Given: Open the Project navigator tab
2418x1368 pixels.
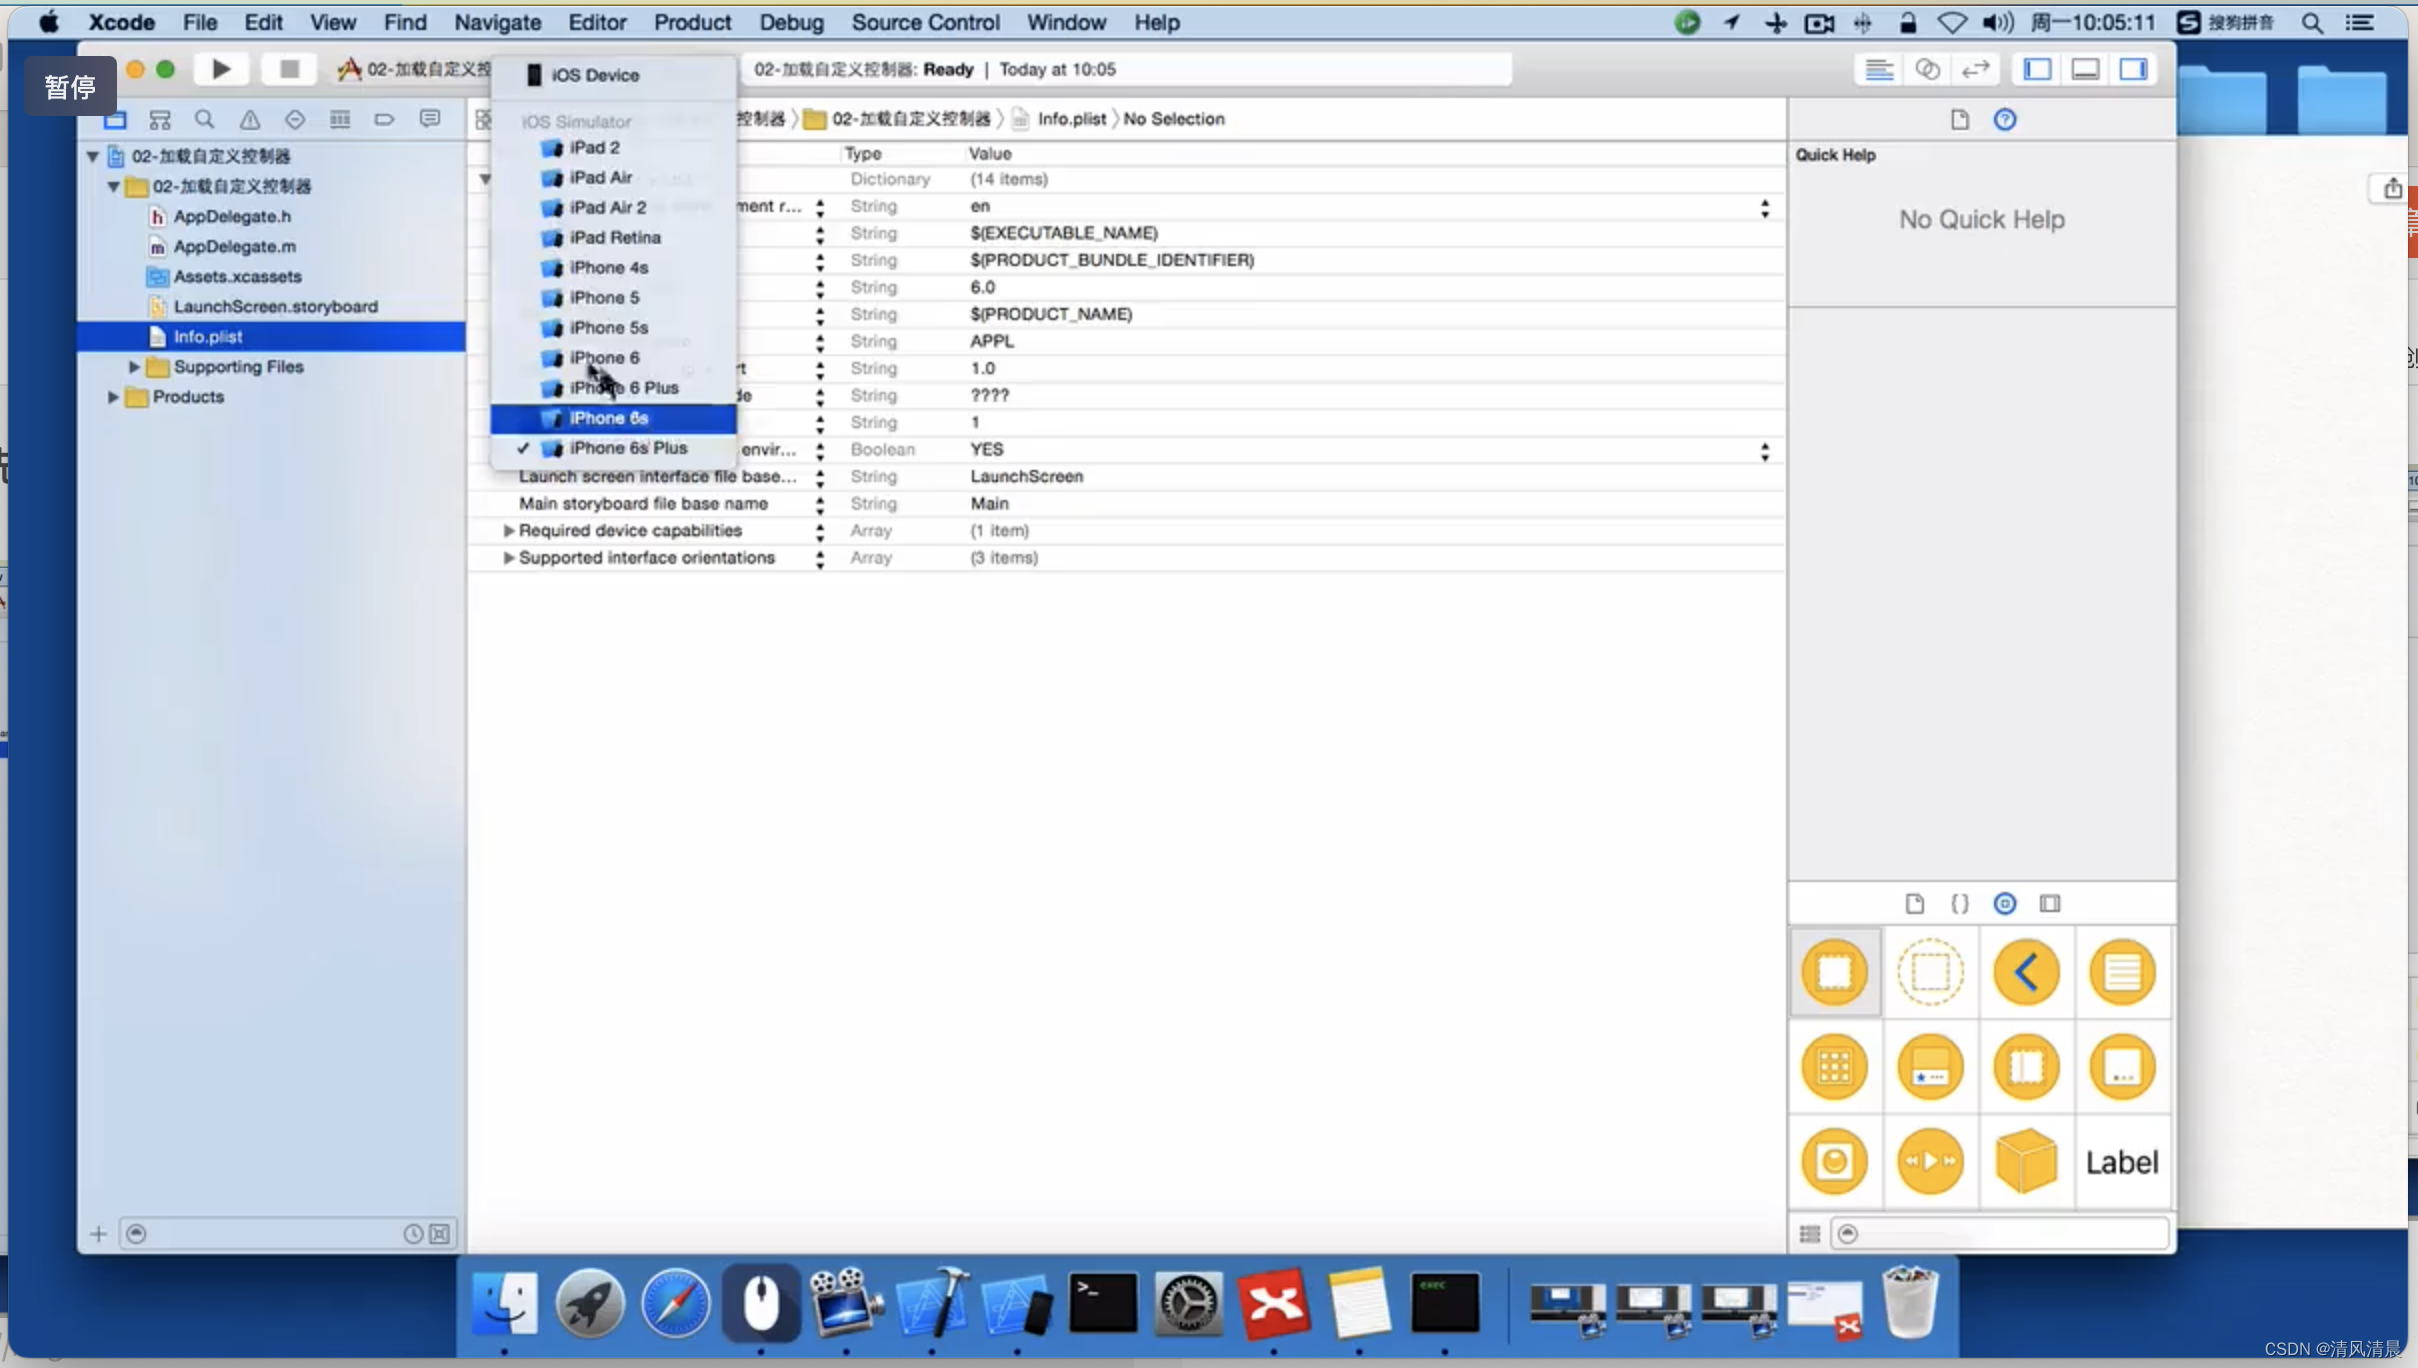Looking at the screenshot, I should (115, 120).
